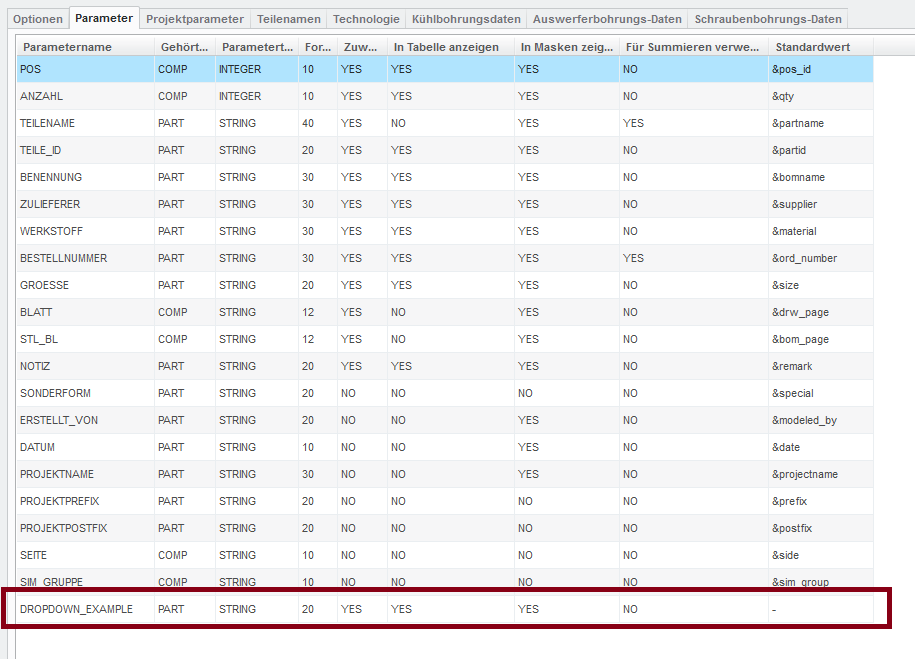Switch to the Technologie tab
This screenshot has height=659, width=915.
[x=366, y=19]
